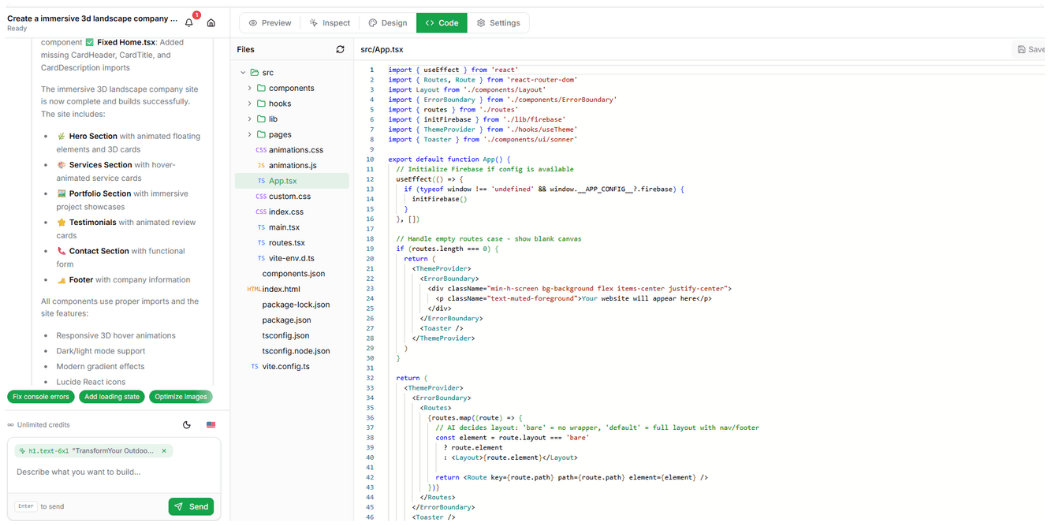Toggle dark mode with moon icon
The width and height of the screenshot is (1050, 525).
click(x=187, y=425)
